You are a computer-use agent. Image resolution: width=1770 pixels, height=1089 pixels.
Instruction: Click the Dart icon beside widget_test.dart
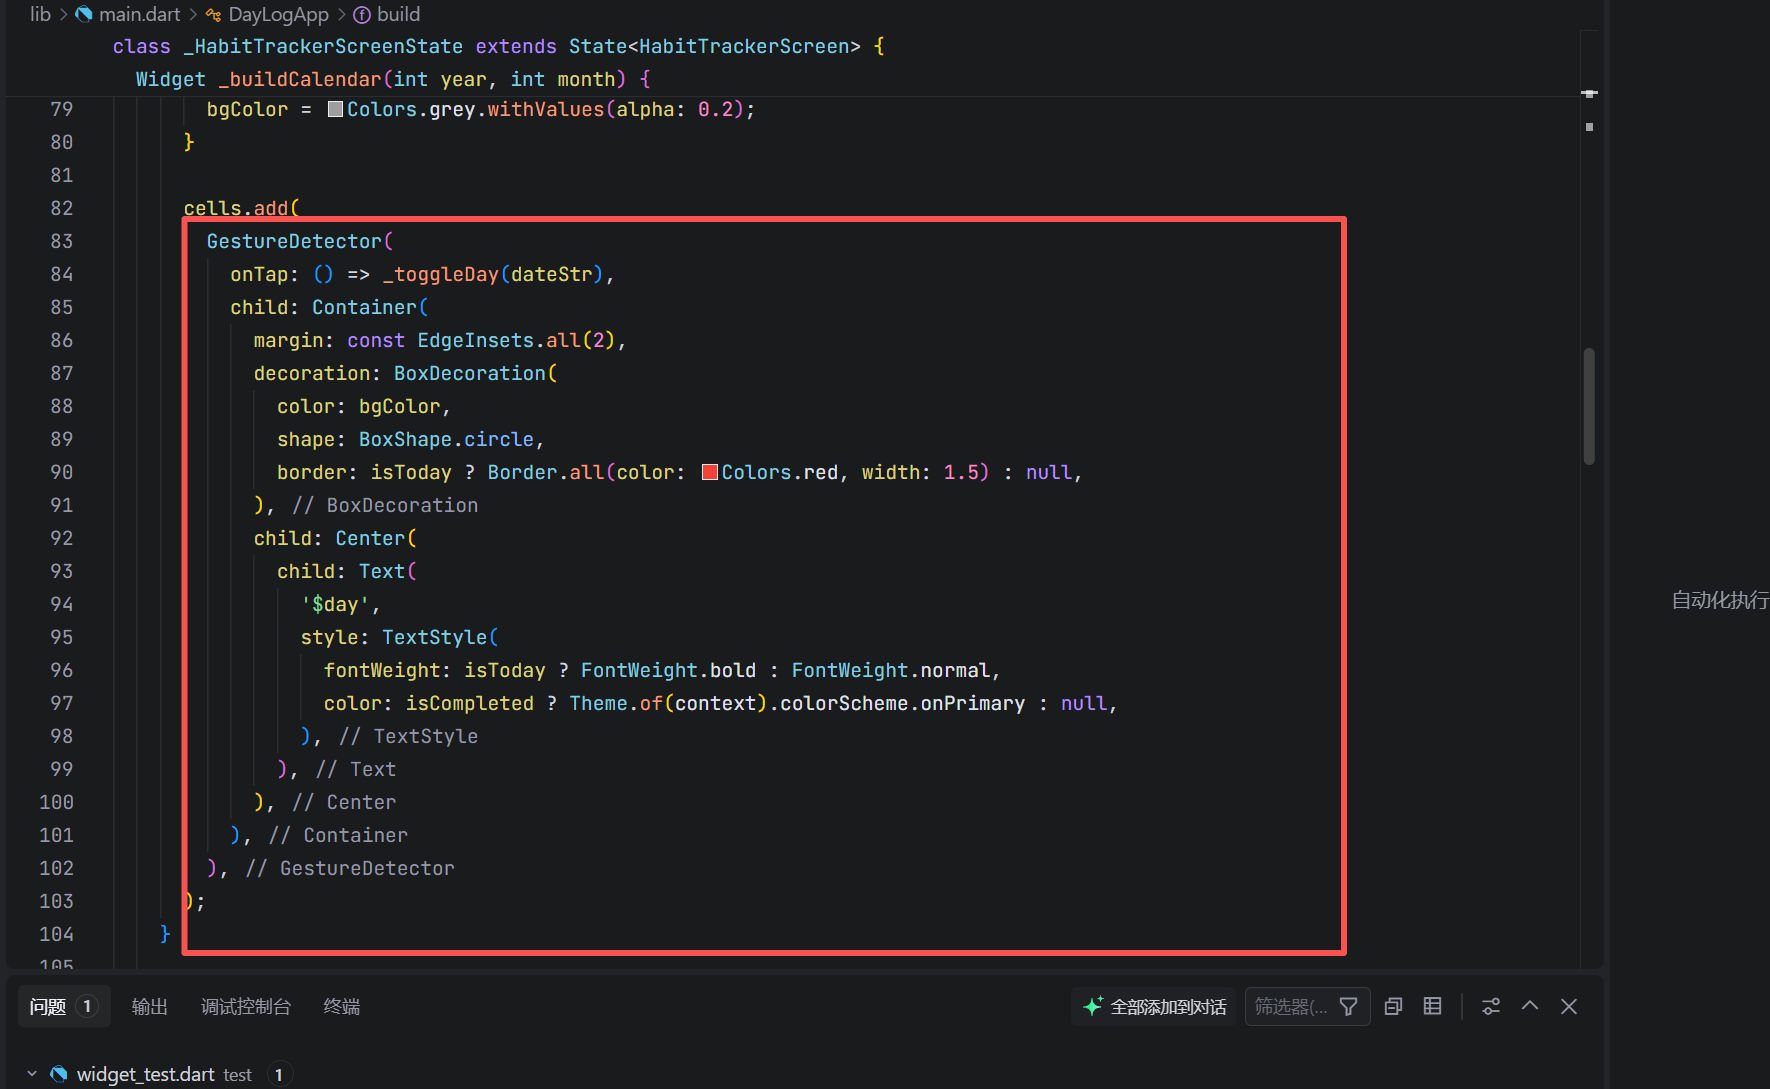point(59,1074)
